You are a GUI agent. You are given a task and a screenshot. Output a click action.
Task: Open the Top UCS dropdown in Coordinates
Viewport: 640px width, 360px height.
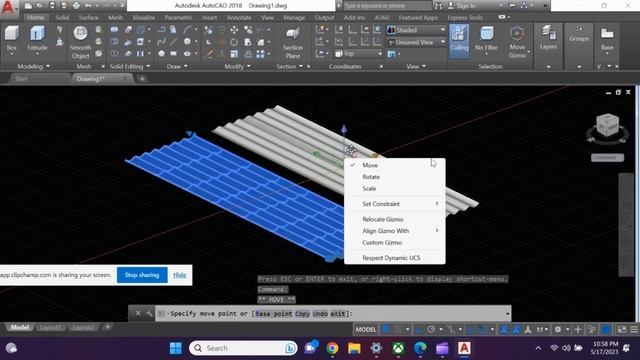tap(358, 53)
